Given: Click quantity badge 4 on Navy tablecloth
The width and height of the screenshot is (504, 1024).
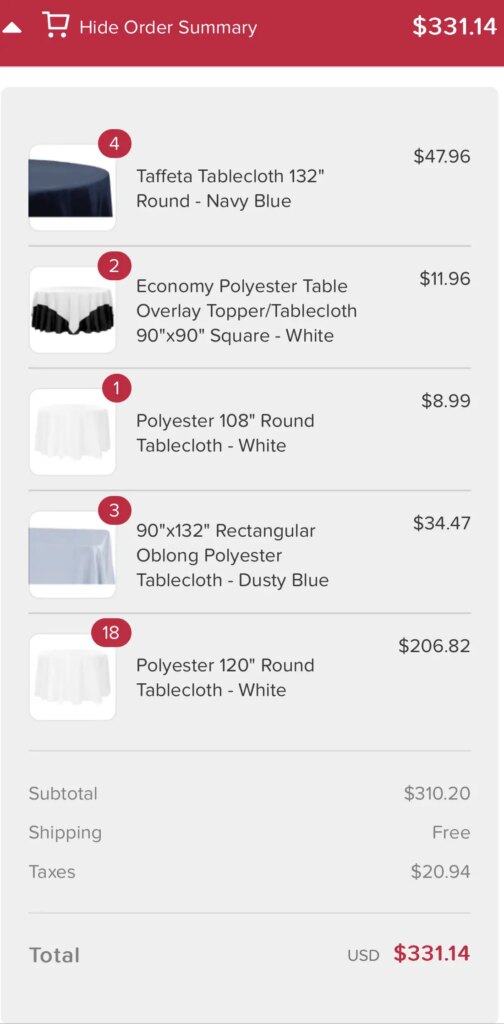Looking at the screenshot, I should pos(115,144).
